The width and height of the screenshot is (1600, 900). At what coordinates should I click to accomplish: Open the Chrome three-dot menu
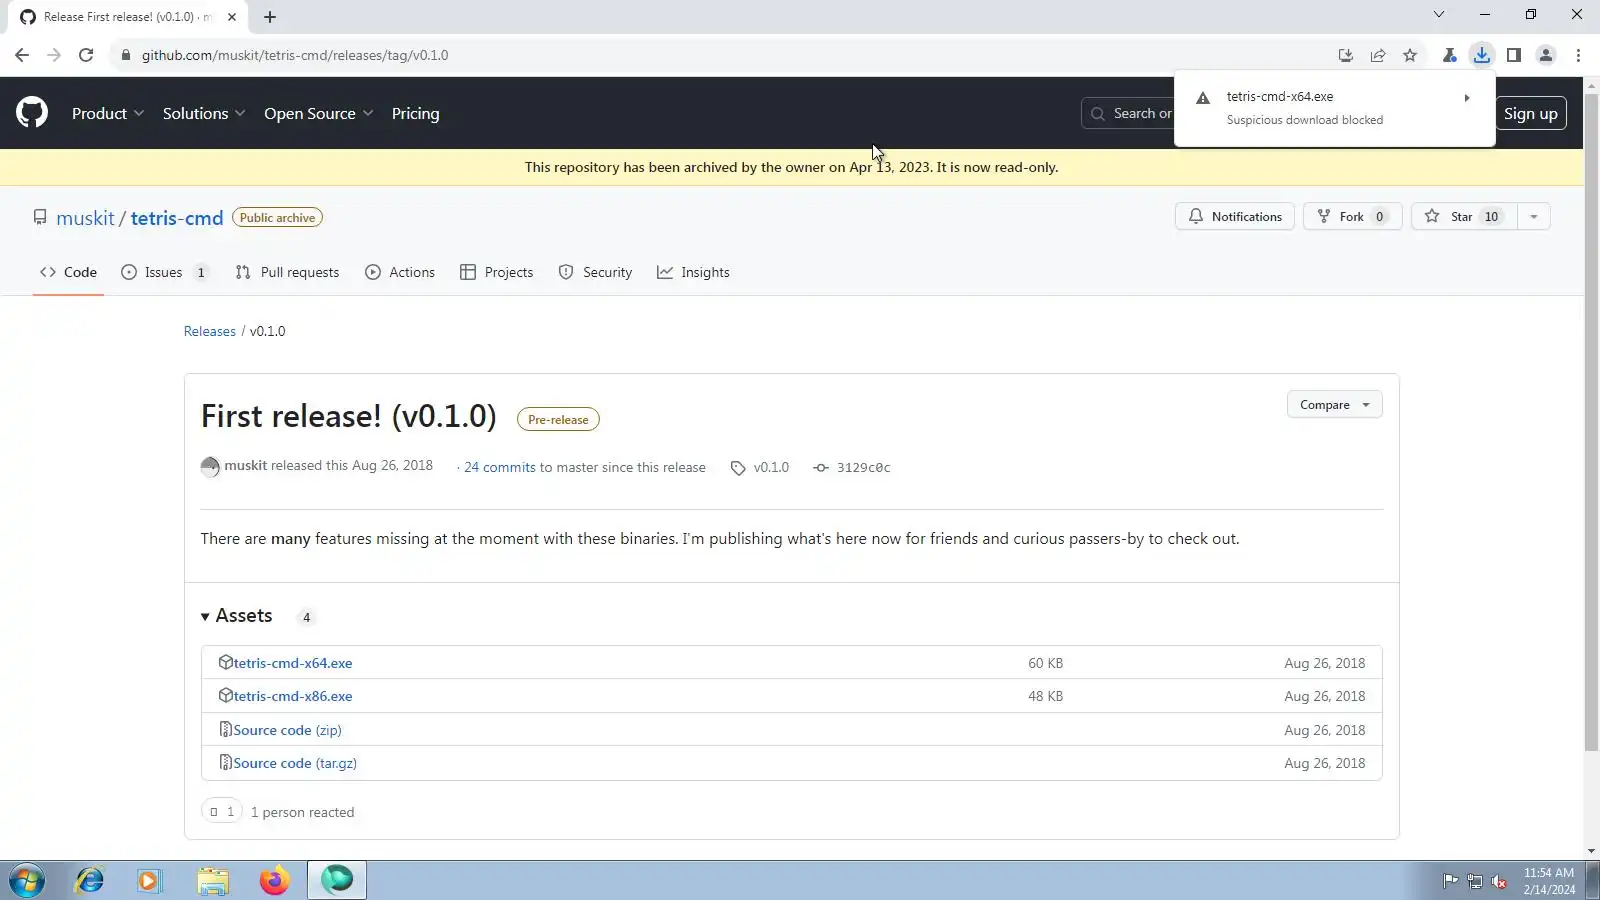pos(1578,55)
